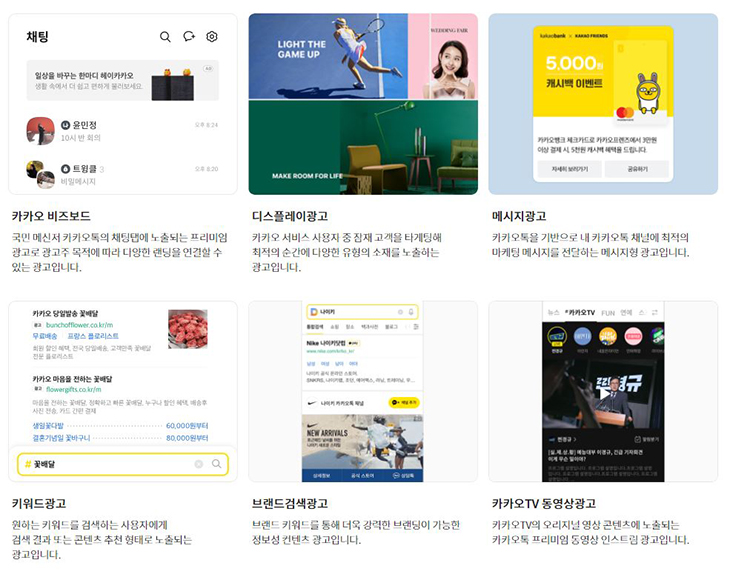The height and width of the screenshot is (577, 730).
Task: Open the 뉴스 tab in 카카오TV preview
Action: click(x=553, y=312)
